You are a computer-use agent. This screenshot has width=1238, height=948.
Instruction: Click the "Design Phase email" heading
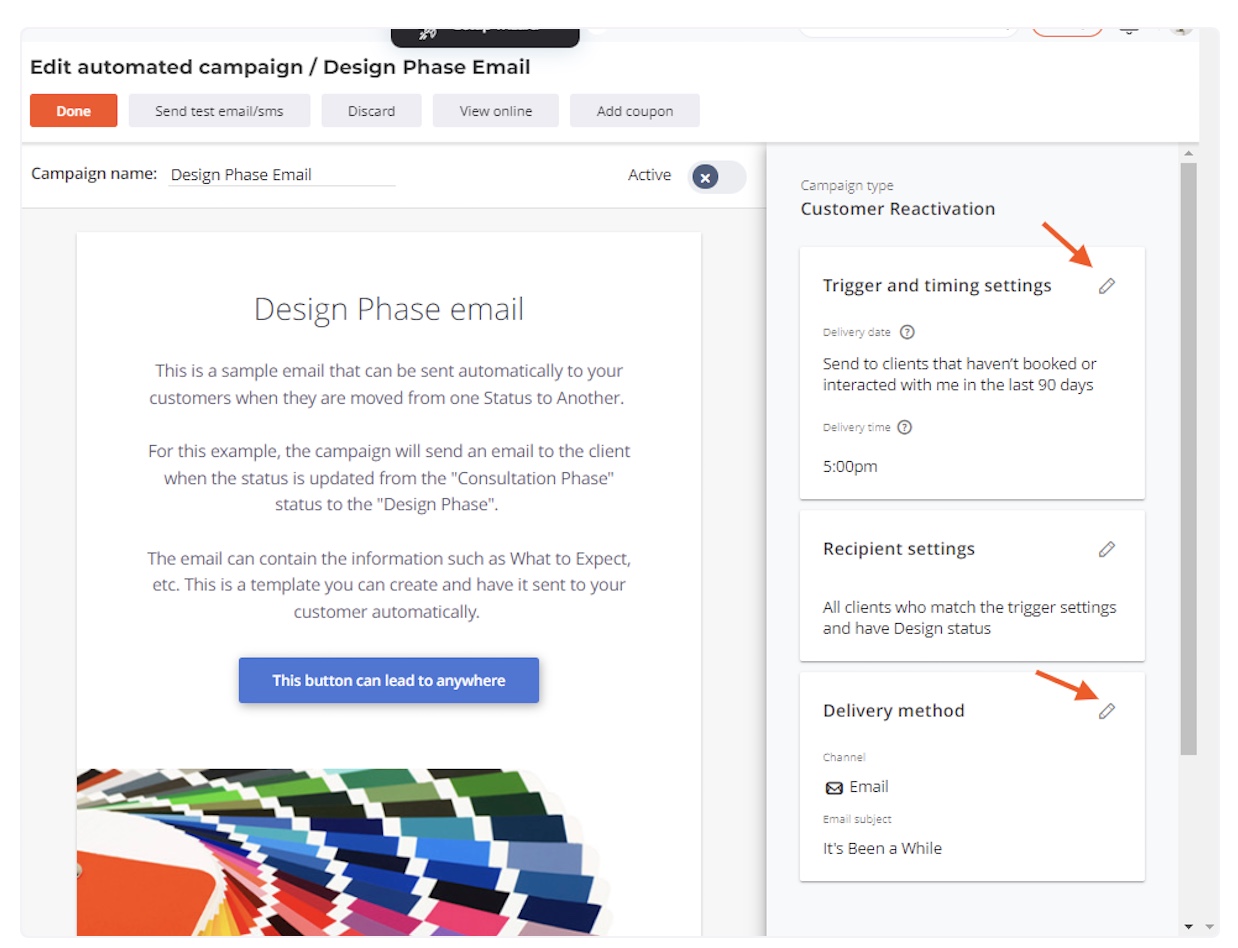[x=389, y=309]
